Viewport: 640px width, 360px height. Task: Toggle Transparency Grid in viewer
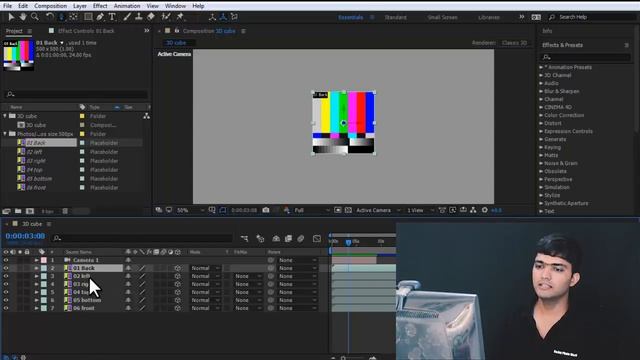pos(348,210)
